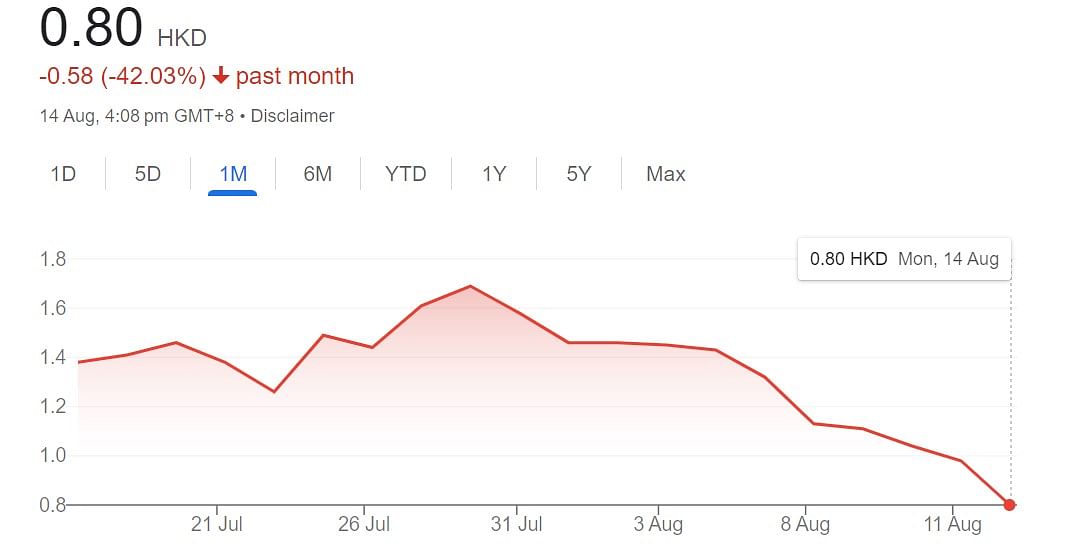This screenshot has width=1075, height=546.
Task: Click the 11 Aug date axis label
Action: click(952, 525)
